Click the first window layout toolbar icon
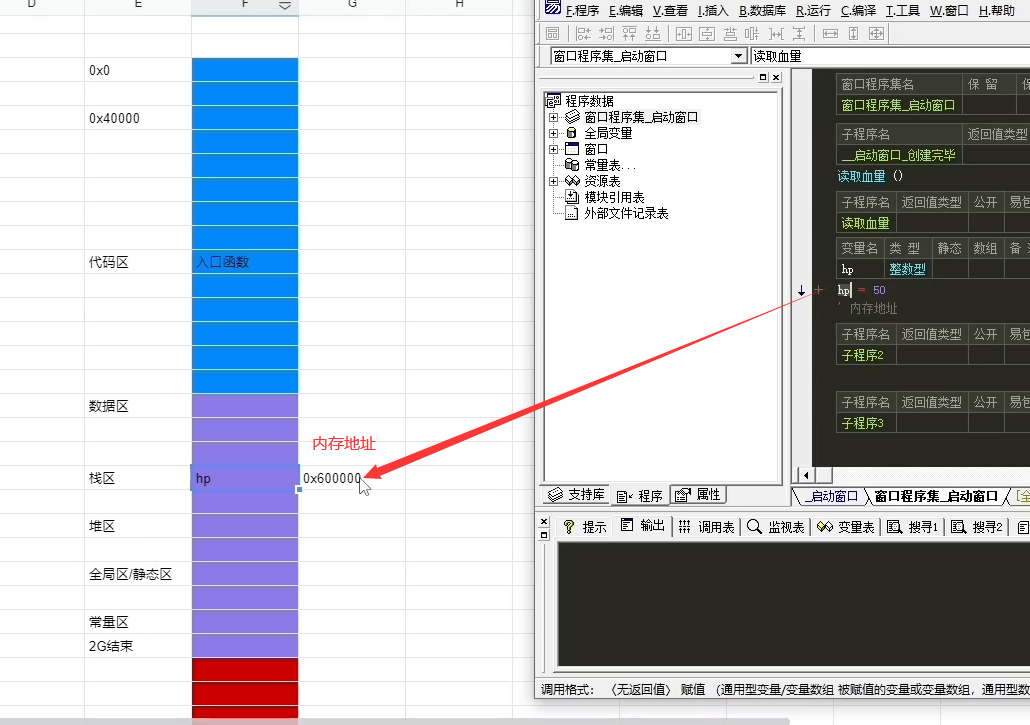1030x725 pixels. point(552,33)
